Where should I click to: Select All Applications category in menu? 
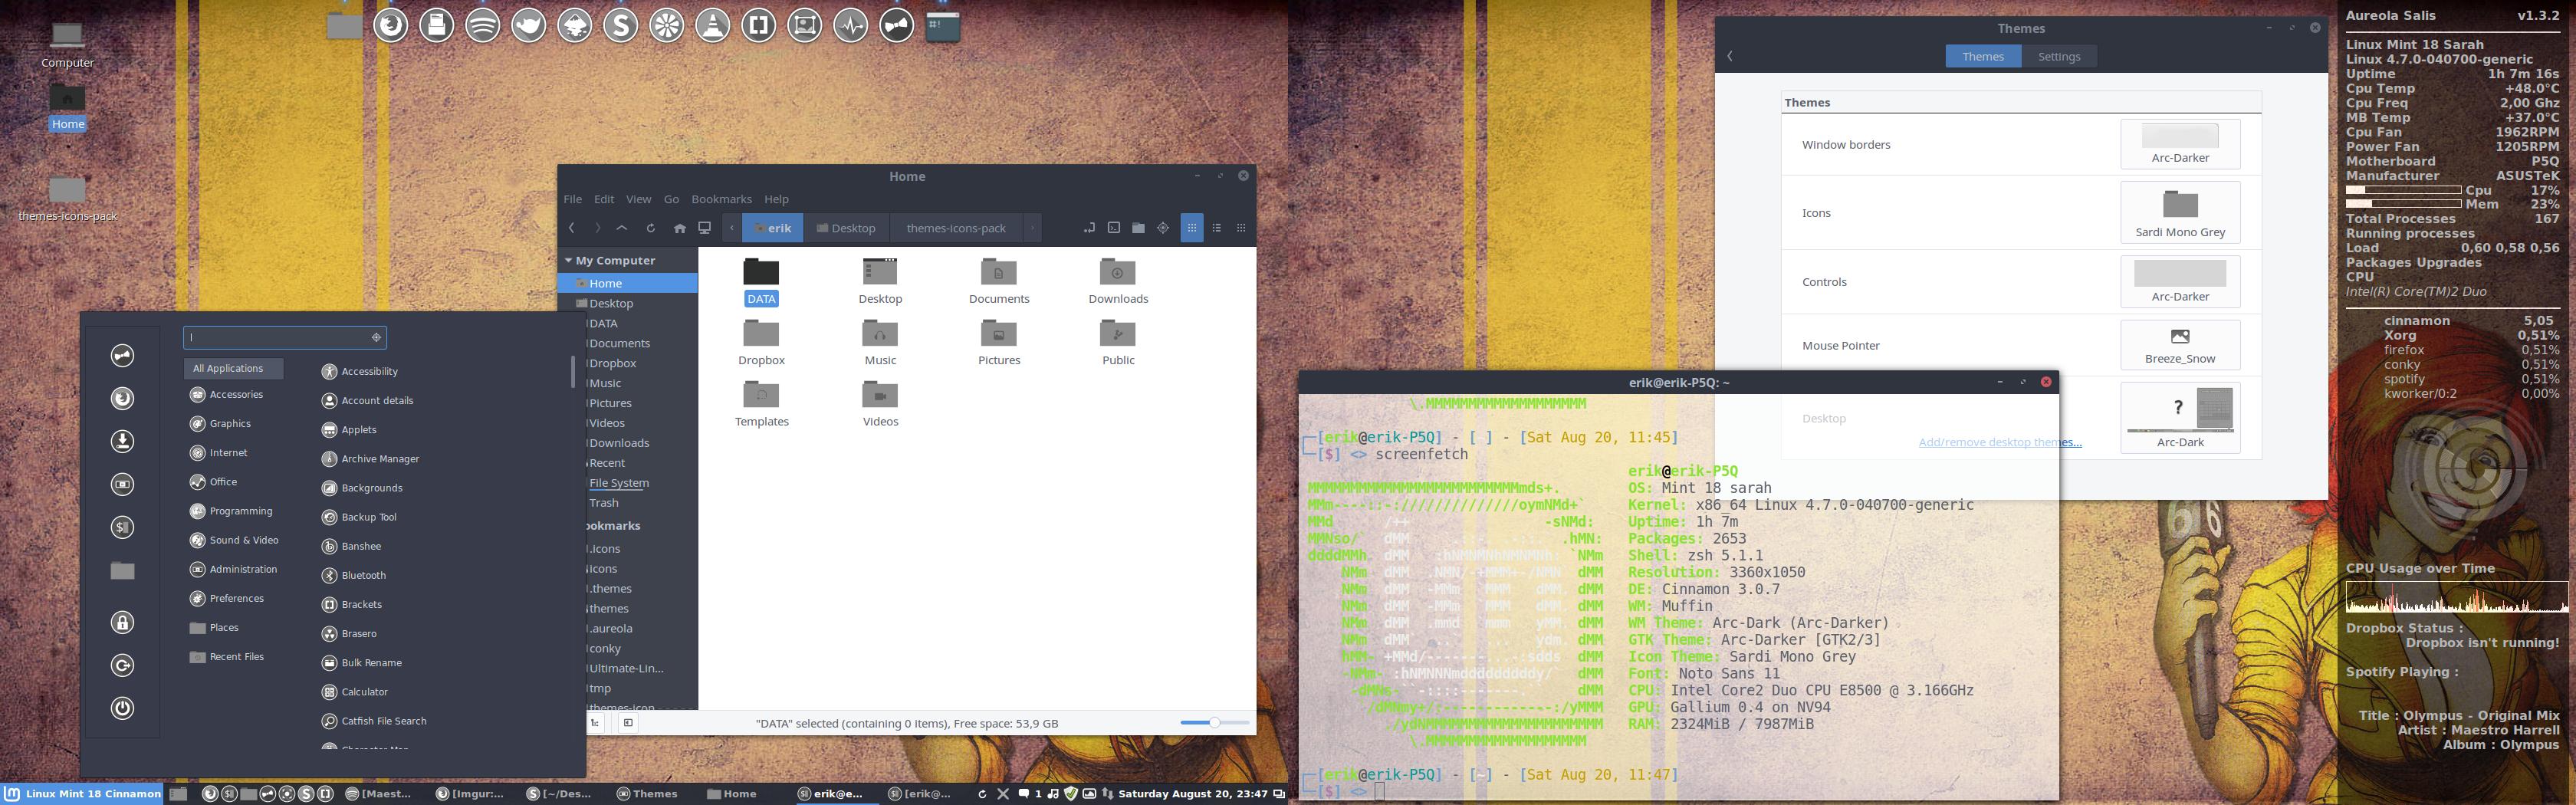click(233, 368)
